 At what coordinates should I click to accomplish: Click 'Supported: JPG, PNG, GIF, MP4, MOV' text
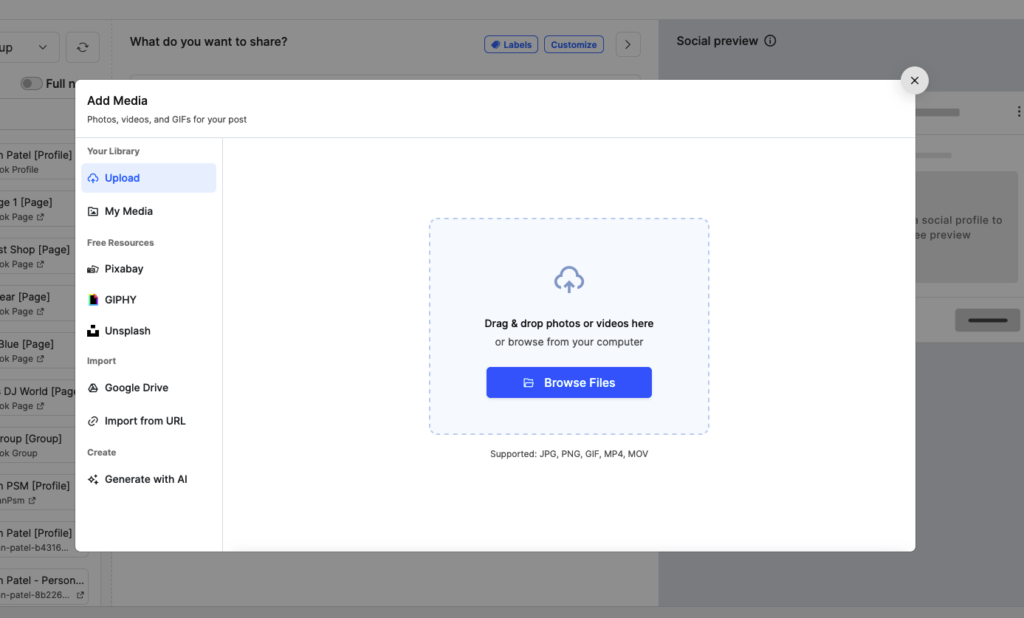pyautogui.click(x=569, y=453)
